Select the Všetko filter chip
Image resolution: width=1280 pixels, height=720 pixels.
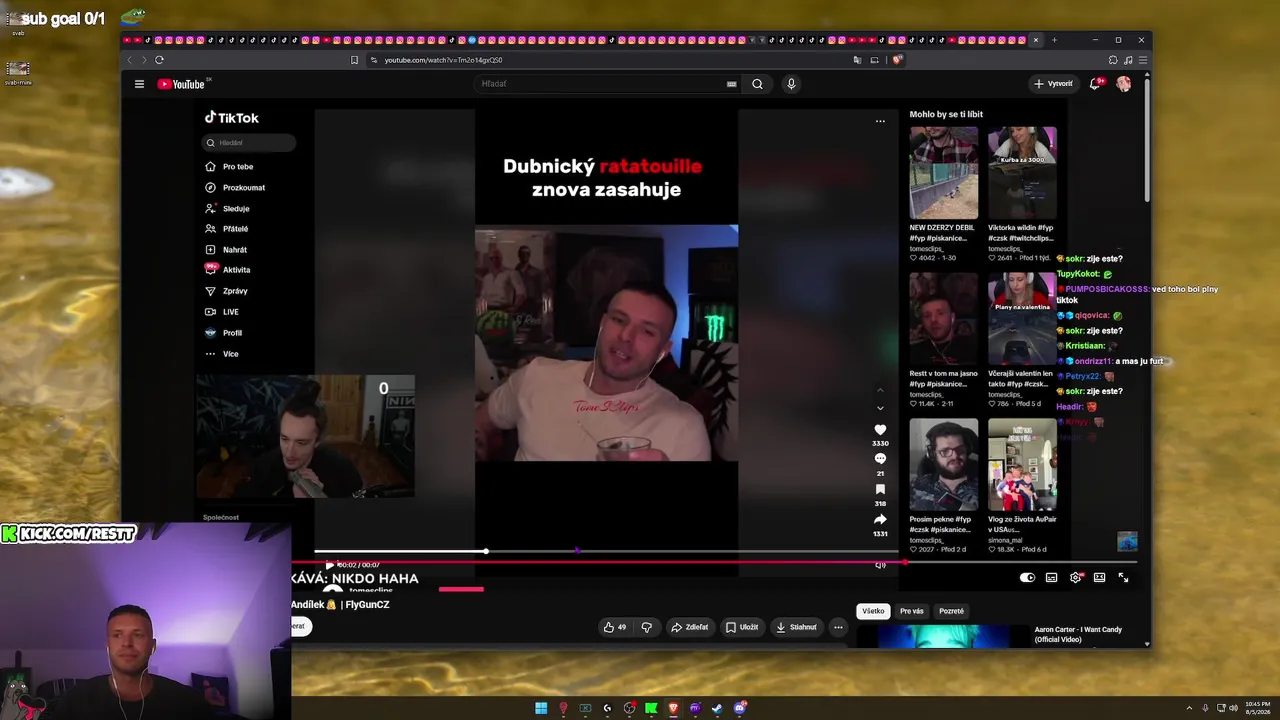pyautogui.click(x=873, y=611)
